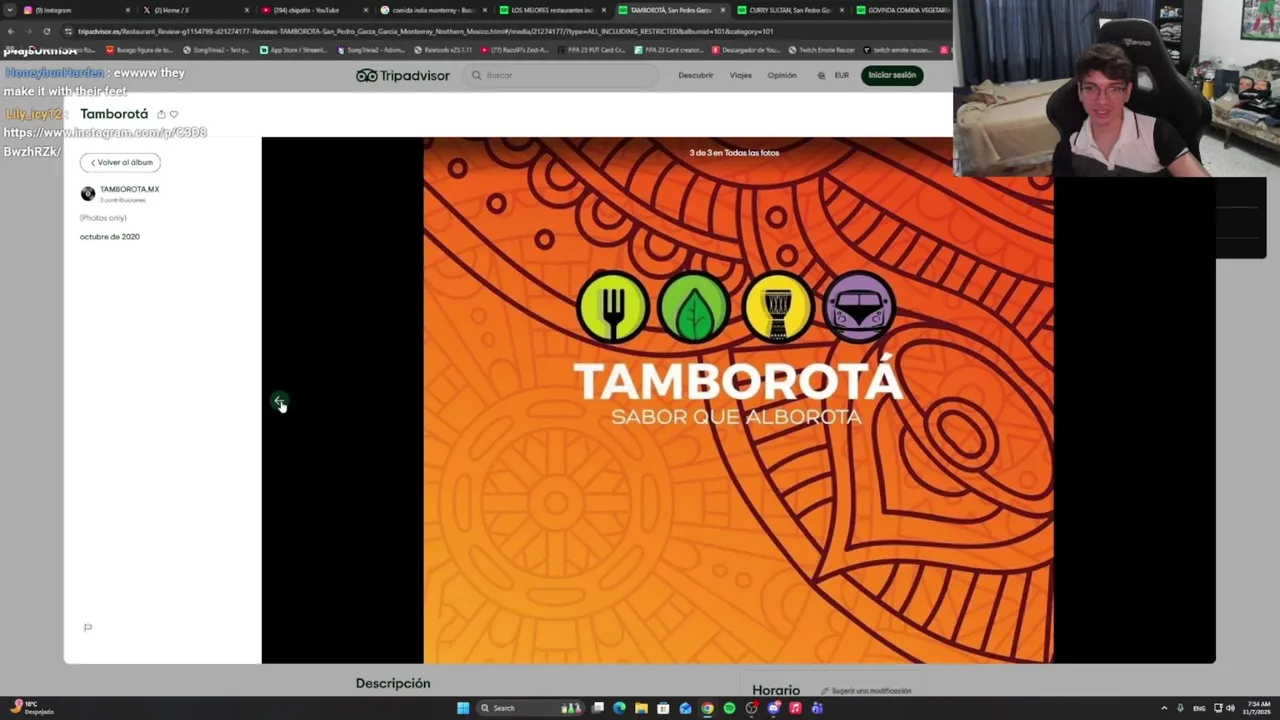Show hidden system tray icons
The height and width of the screenshot is (720, 1280).
[x=1164, y=708]
